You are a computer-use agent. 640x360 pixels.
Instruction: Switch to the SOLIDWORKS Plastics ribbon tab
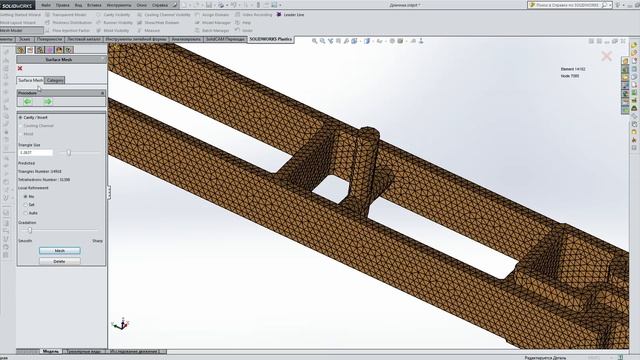271,39
